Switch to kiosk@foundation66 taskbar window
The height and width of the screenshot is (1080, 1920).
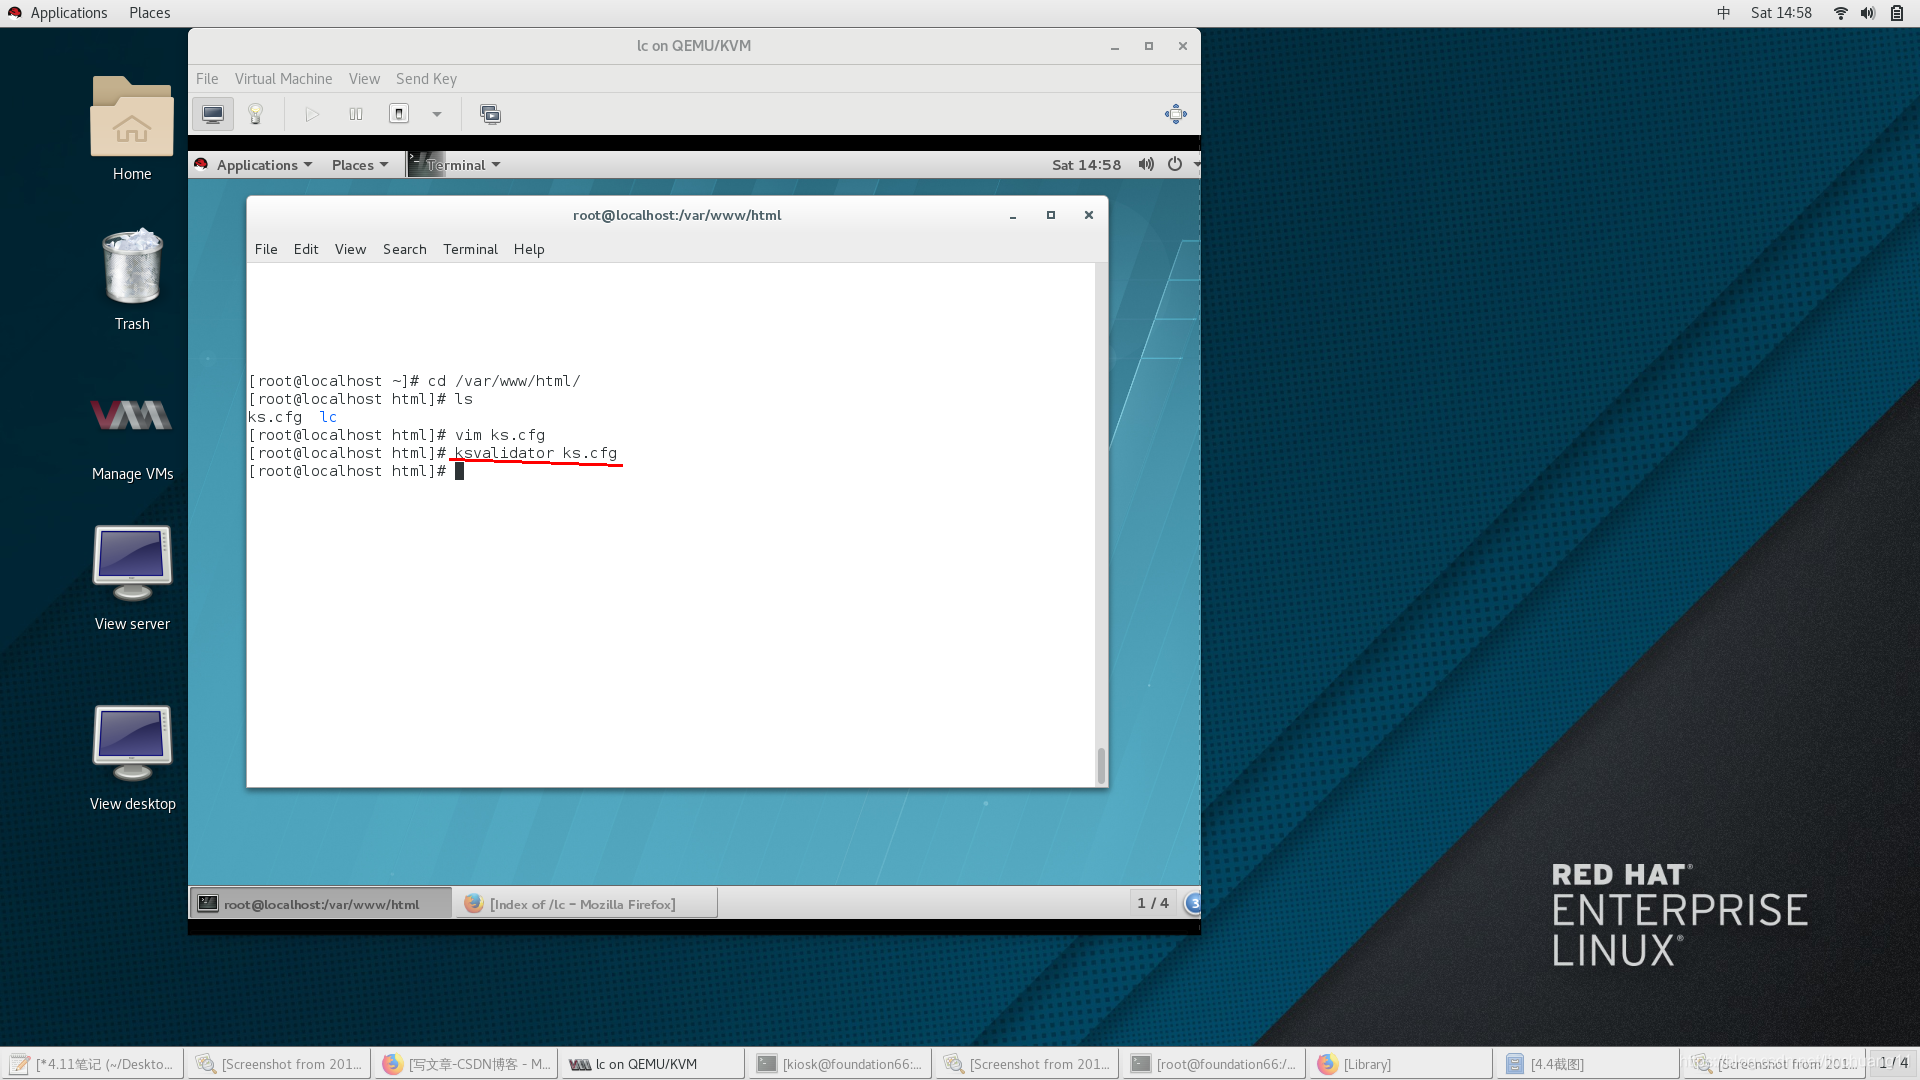[839, 1064]
